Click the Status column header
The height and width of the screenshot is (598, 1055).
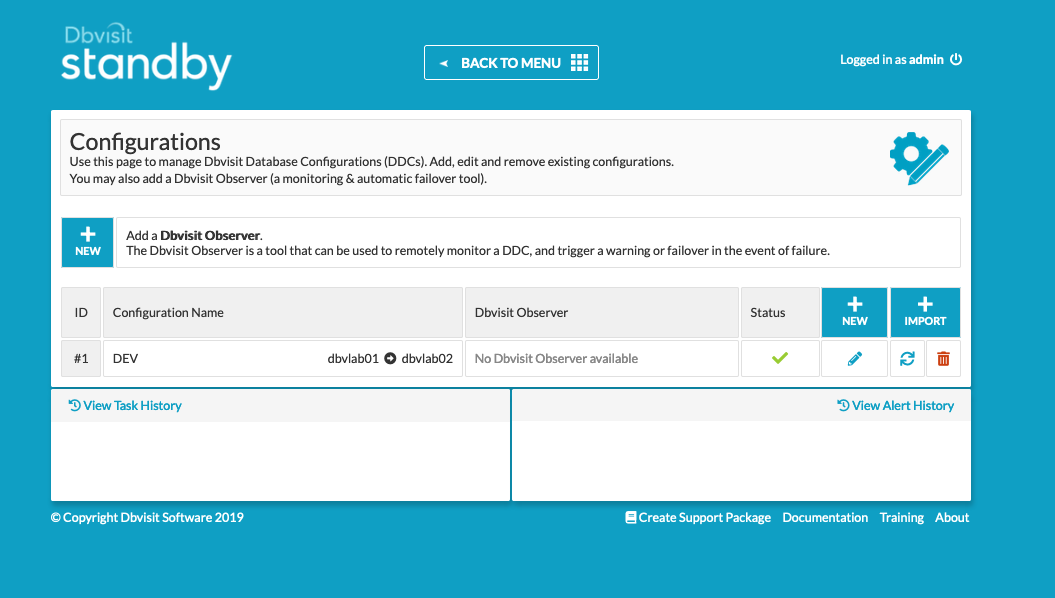(780, 312)
